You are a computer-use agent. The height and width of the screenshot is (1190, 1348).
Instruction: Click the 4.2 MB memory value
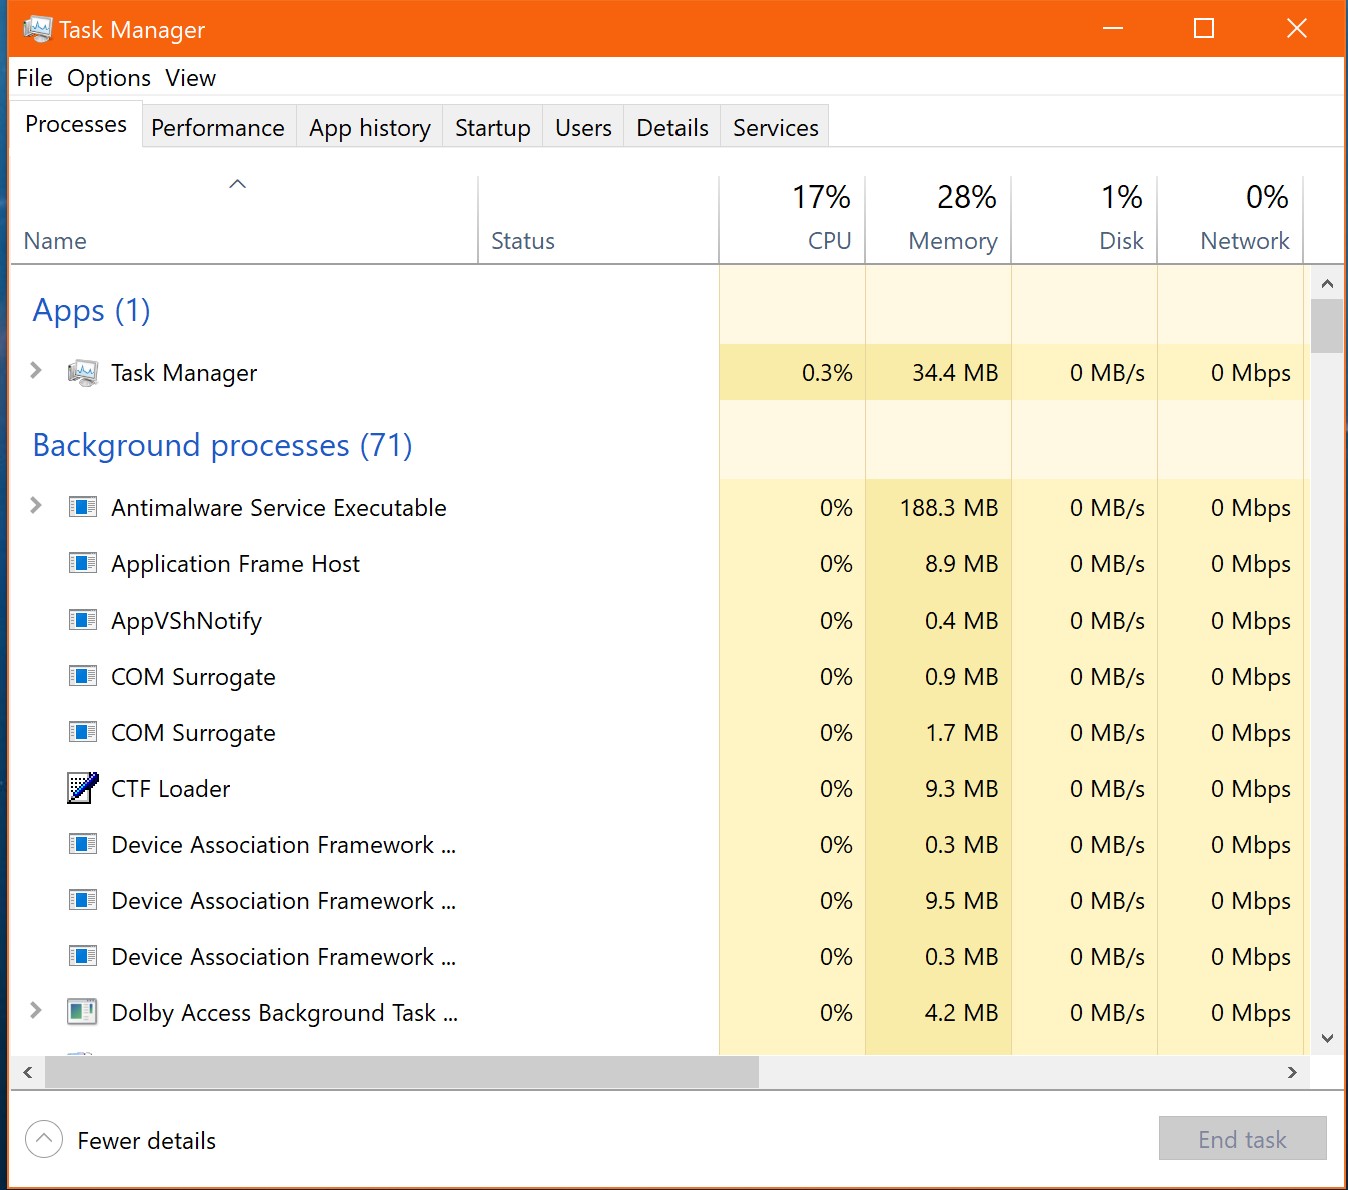[961, 1013]
